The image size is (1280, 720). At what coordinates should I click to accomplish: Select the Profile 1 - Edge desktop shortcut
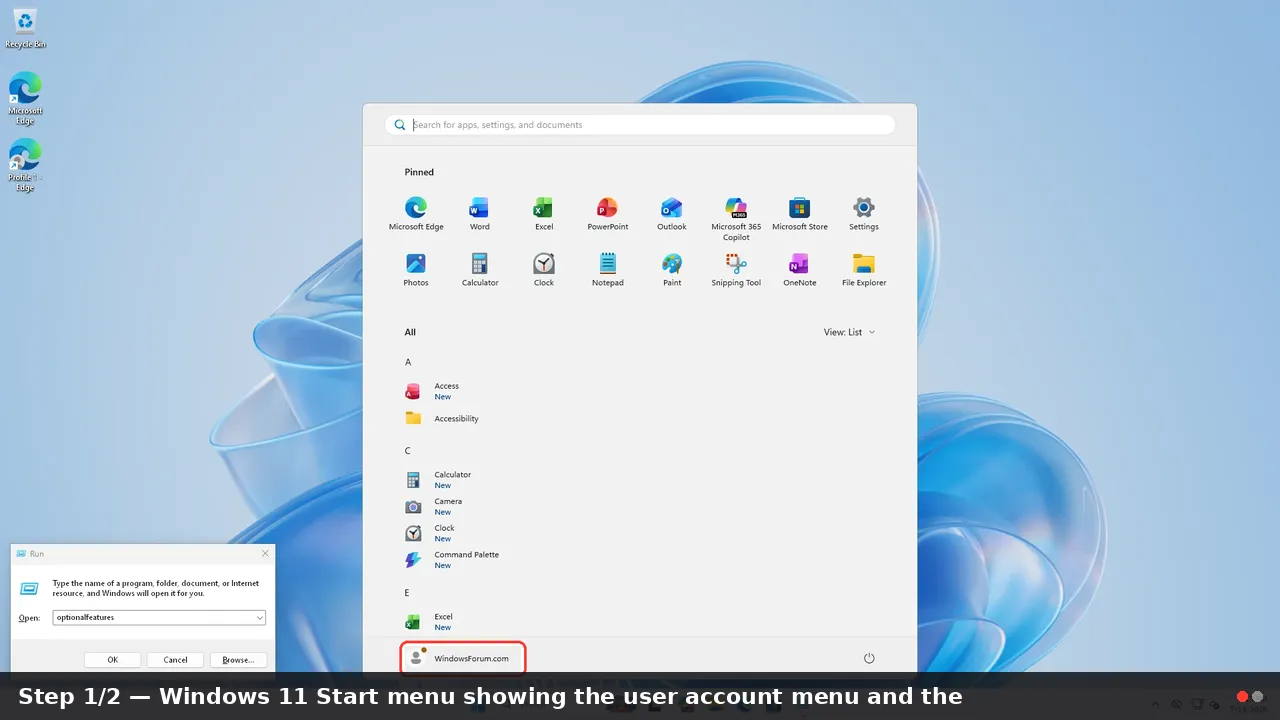(25, 165)
